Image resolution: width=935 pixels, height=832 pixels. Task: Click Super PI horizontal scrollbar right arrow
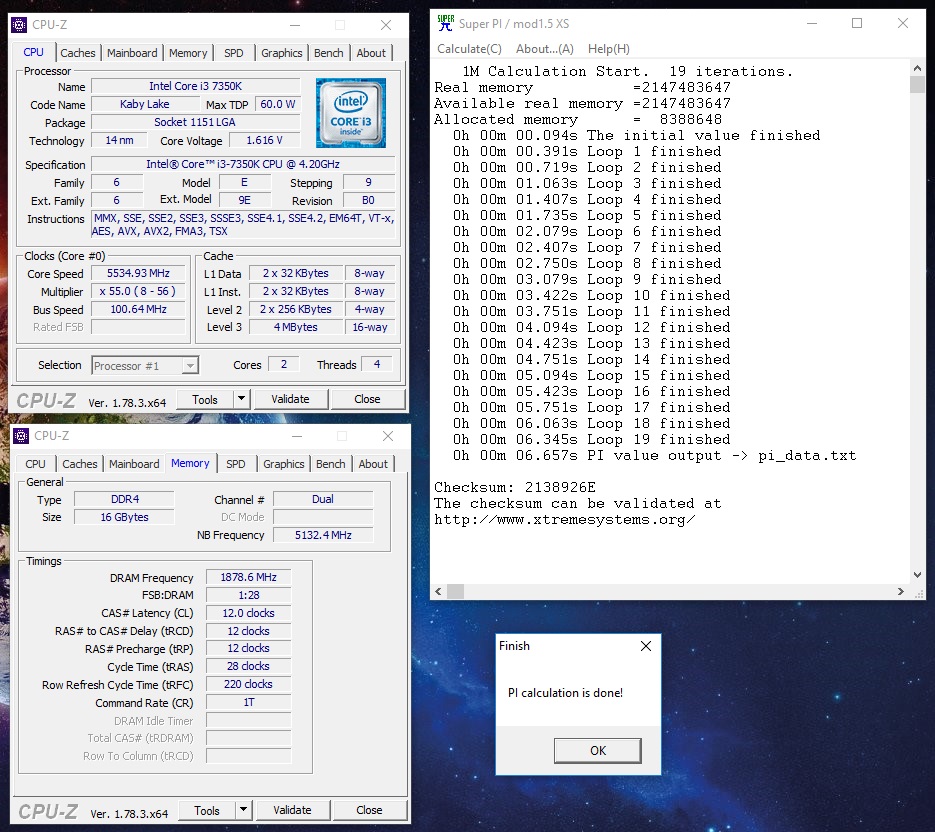click(x=900, y=592)
